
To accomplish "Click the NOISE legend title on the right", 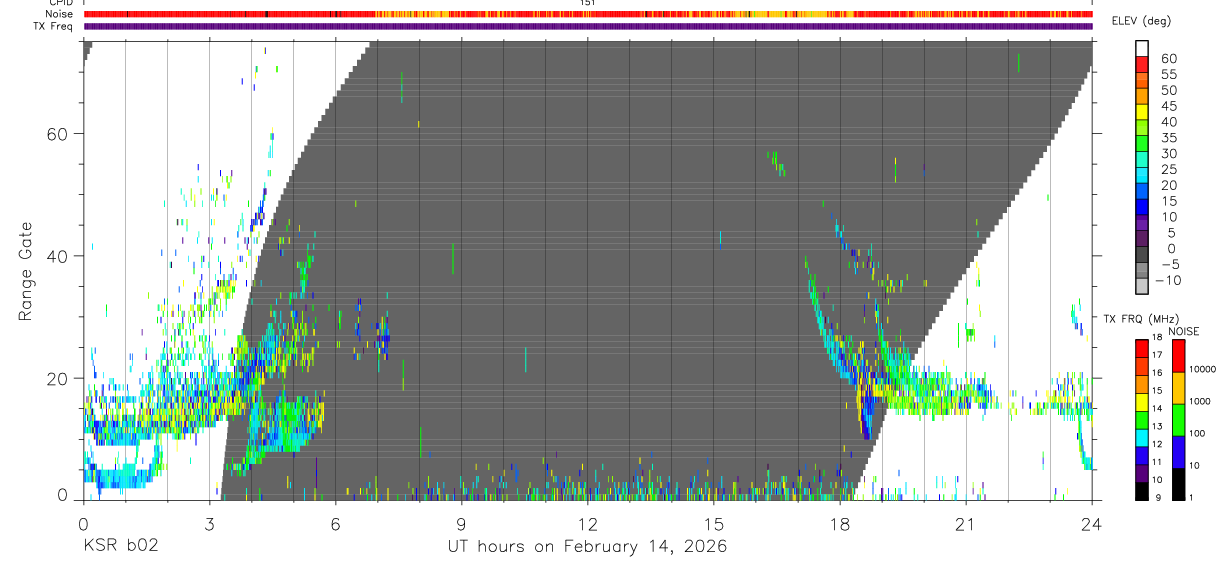I will tap(1183, 331).
